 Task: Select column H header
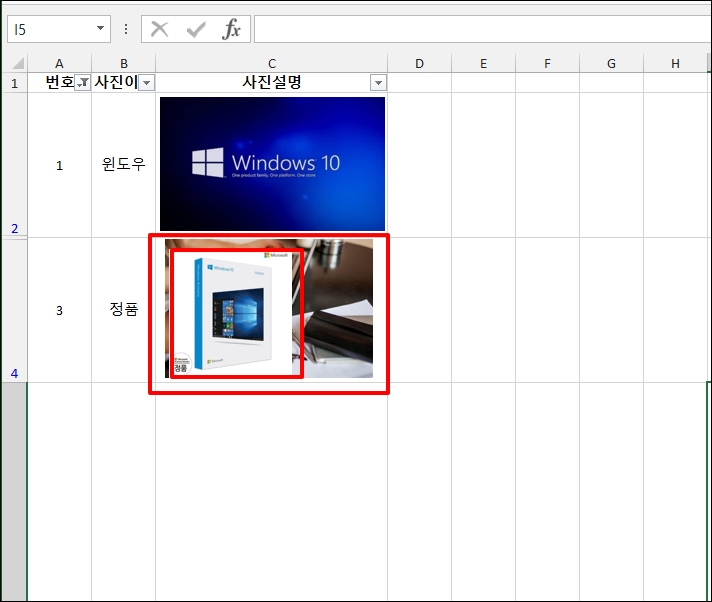click(676, 63)
